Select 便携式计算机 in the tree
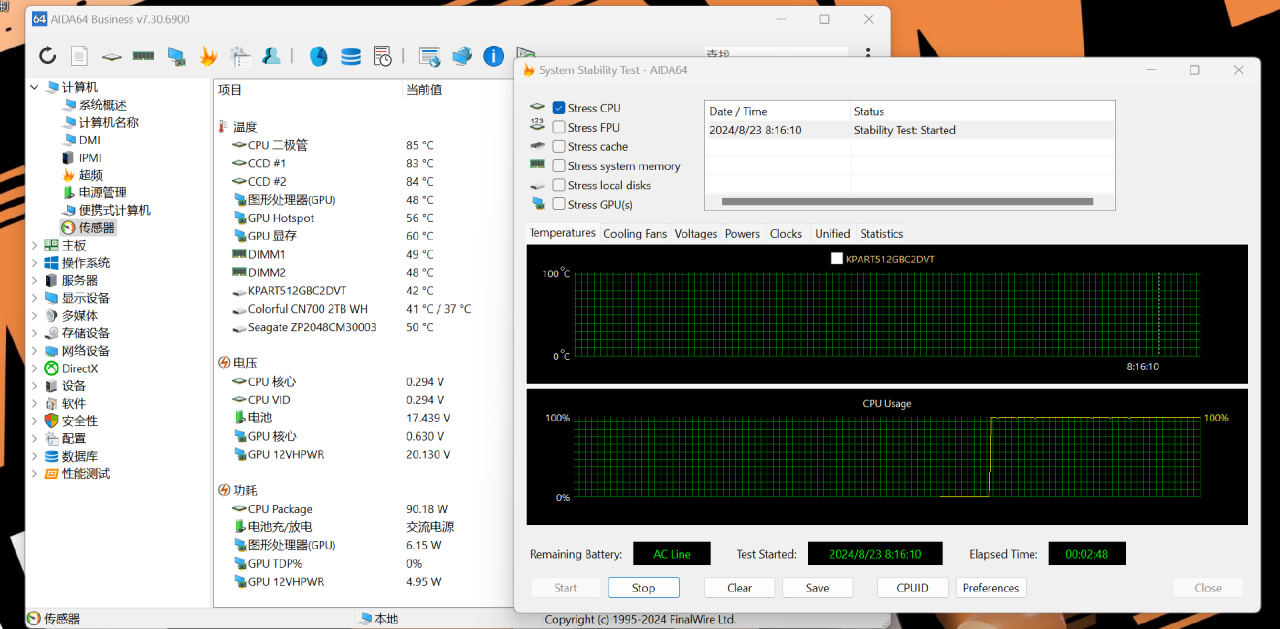This screenshot has width=1280, height=629. click(x=115, y=210)
